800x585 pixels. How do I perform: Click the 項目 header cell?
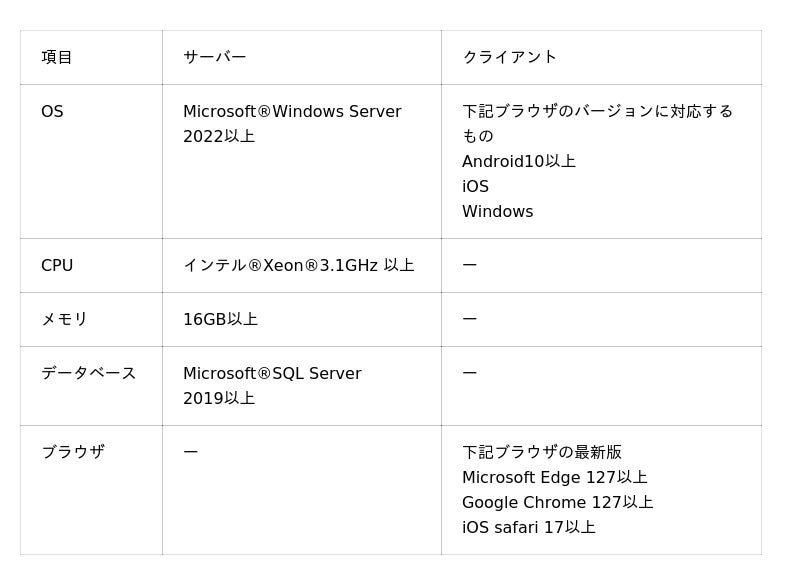pos(57,57)
